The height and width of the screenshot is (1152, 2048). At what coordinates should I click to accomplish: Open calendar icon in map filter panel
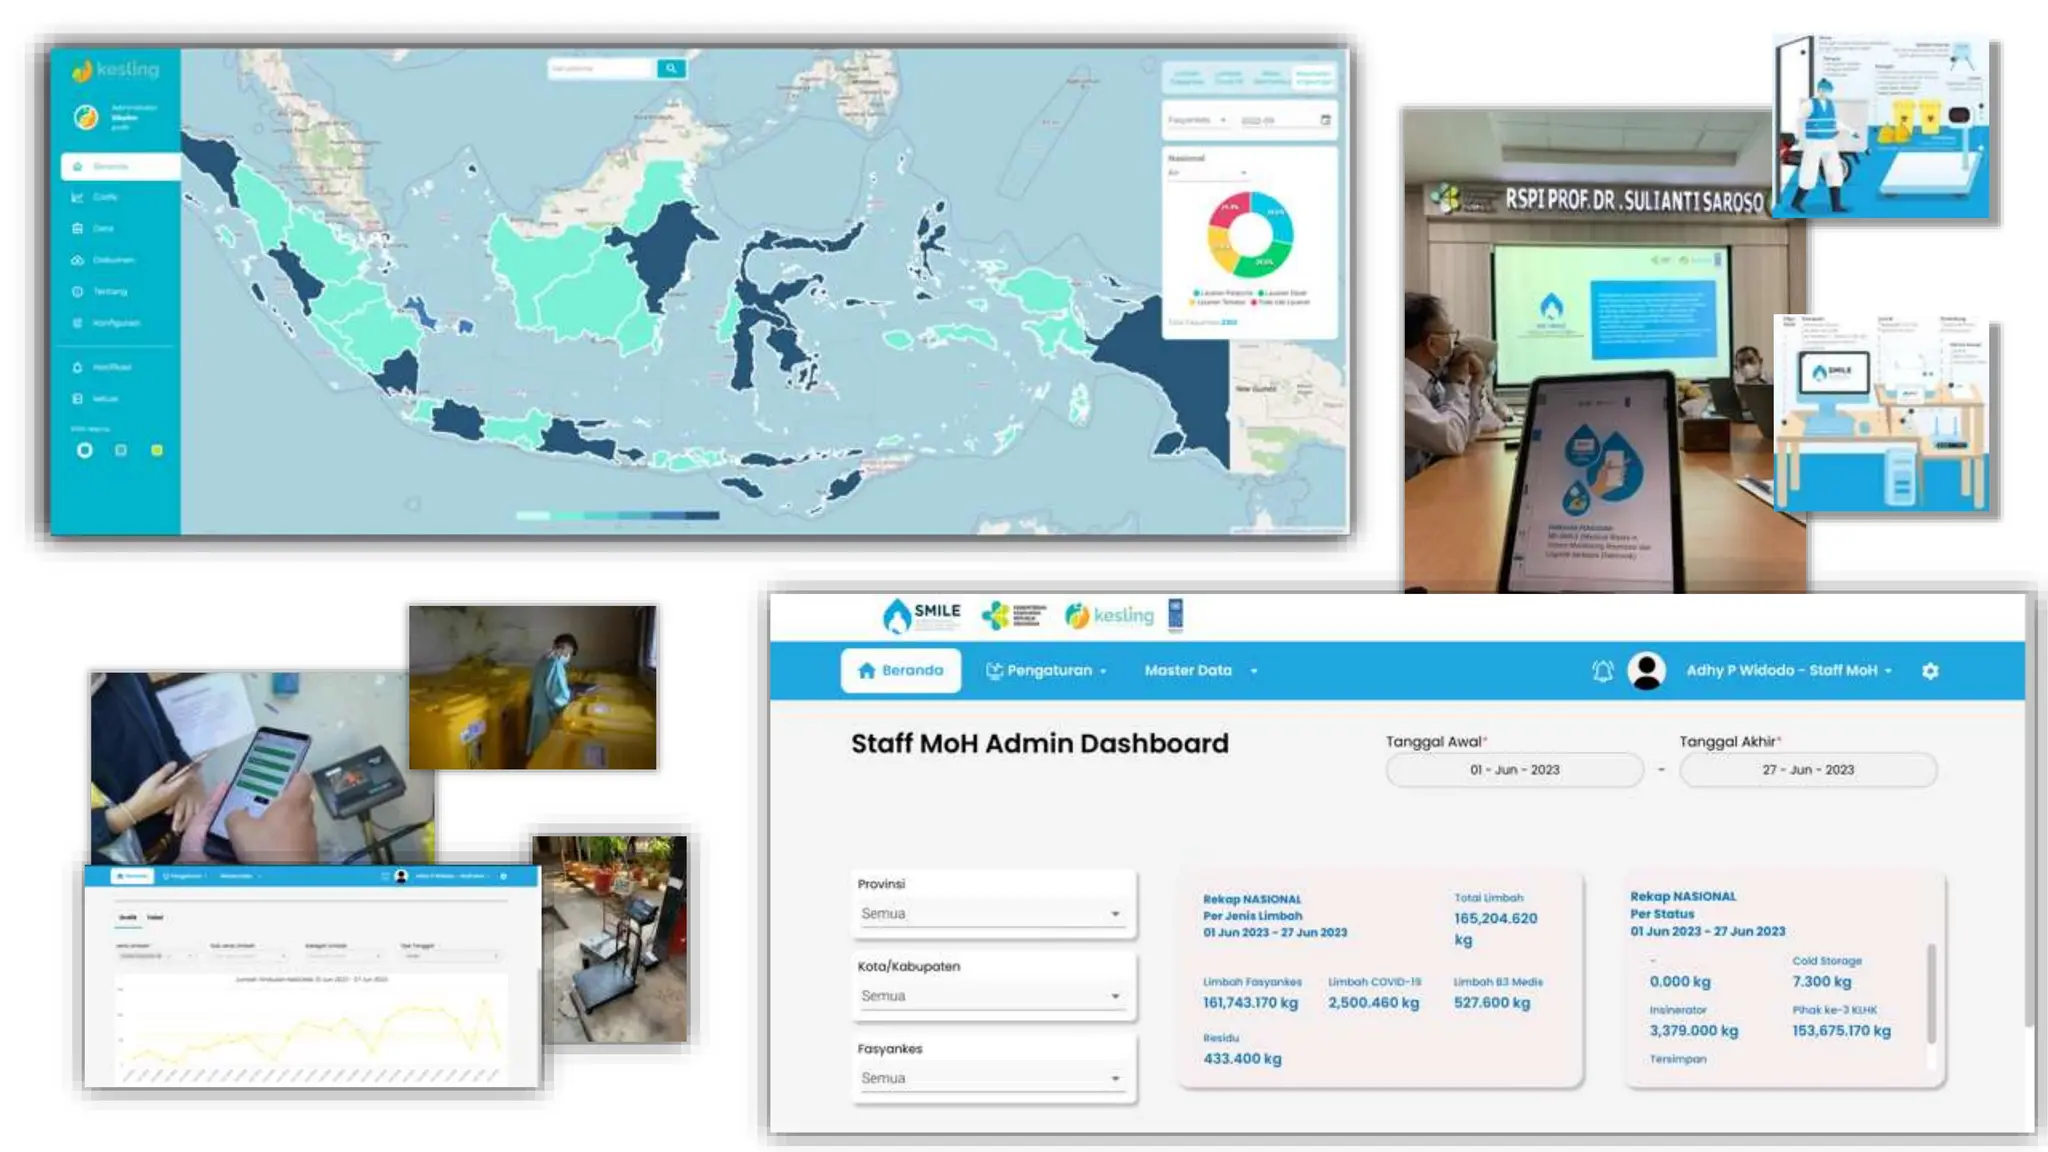1326,120
